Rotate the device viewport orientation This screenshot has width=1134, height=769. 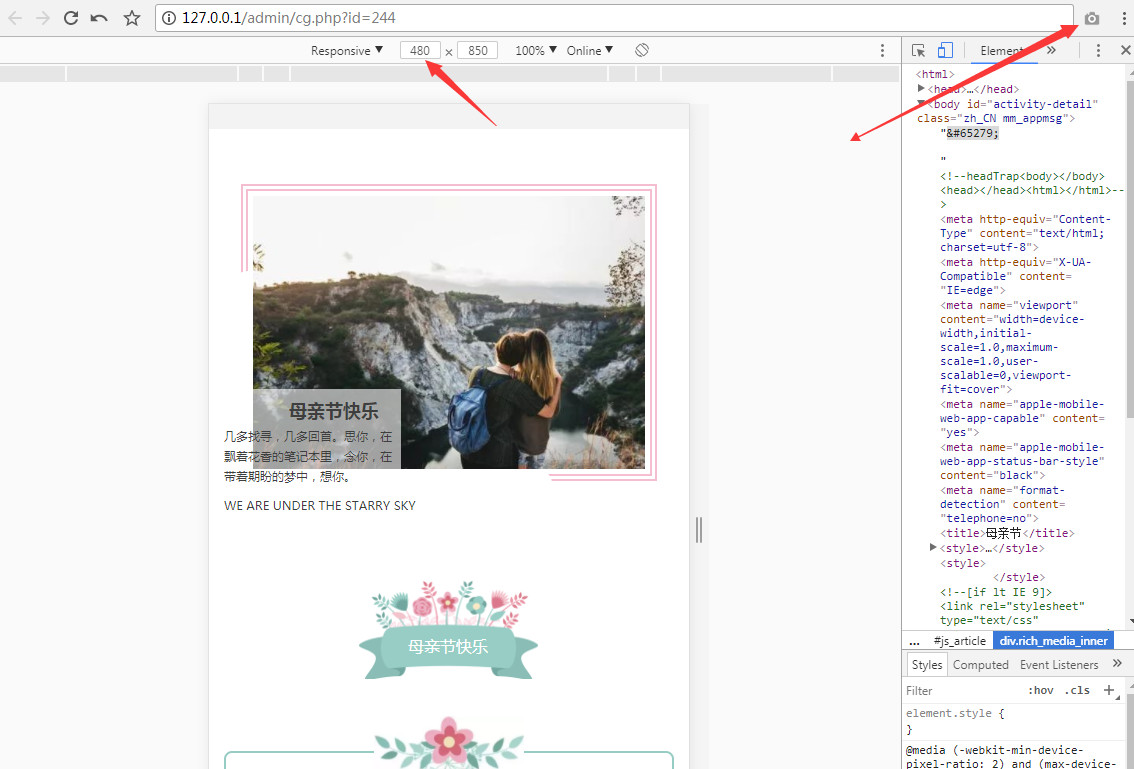point(641,50)
